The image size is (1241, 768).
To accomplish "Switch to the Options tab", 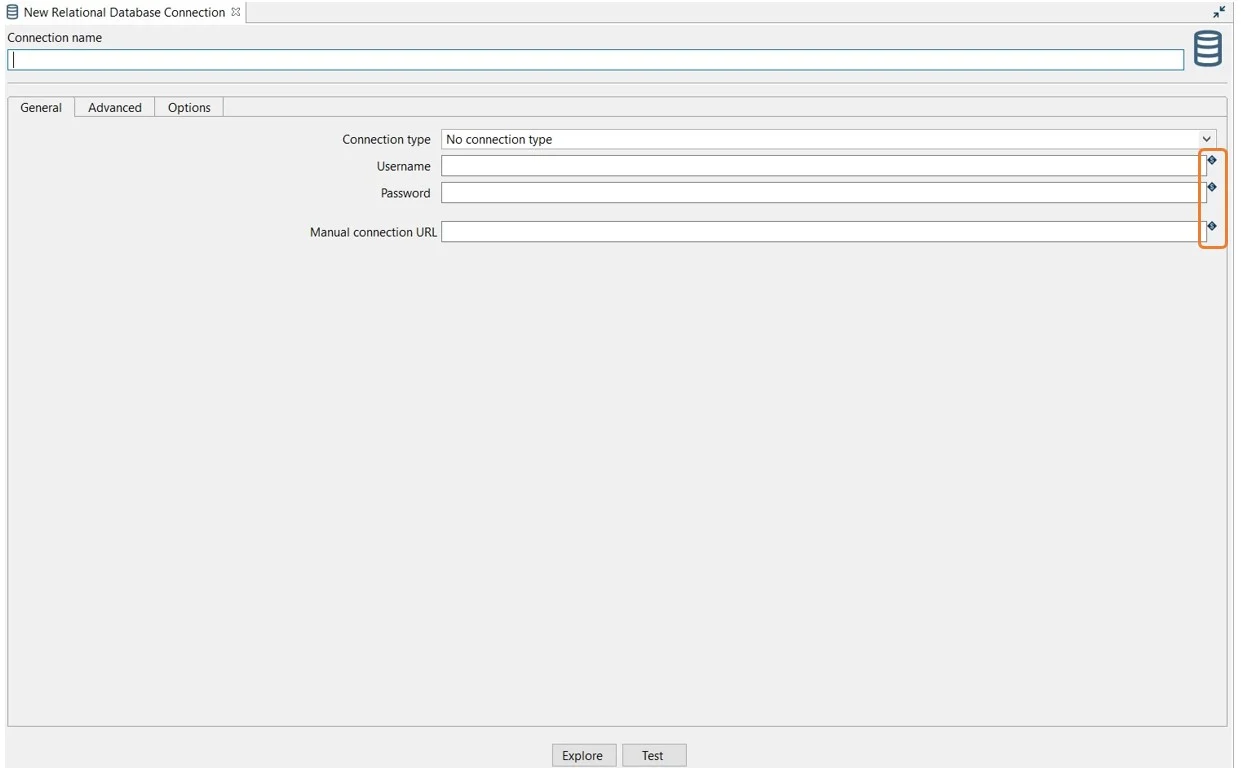I will tap(188, 107).
